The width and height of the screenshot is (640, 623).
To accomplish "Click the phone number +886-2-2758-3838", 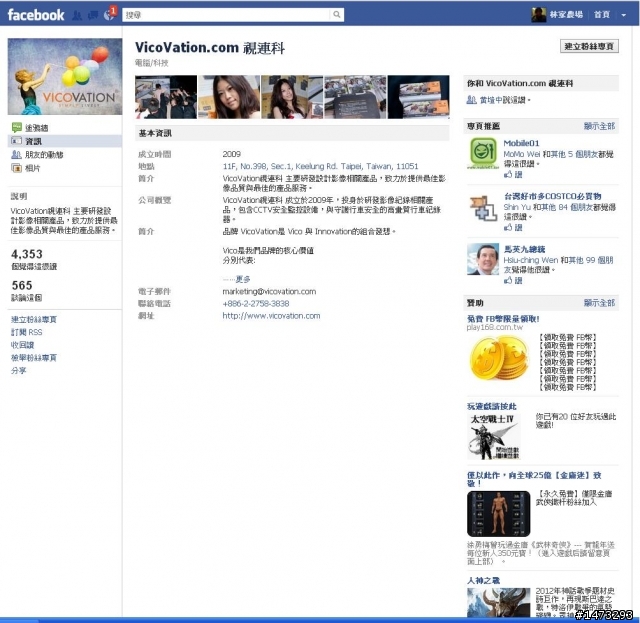I will pyautogui.click(x=256, y=304).
